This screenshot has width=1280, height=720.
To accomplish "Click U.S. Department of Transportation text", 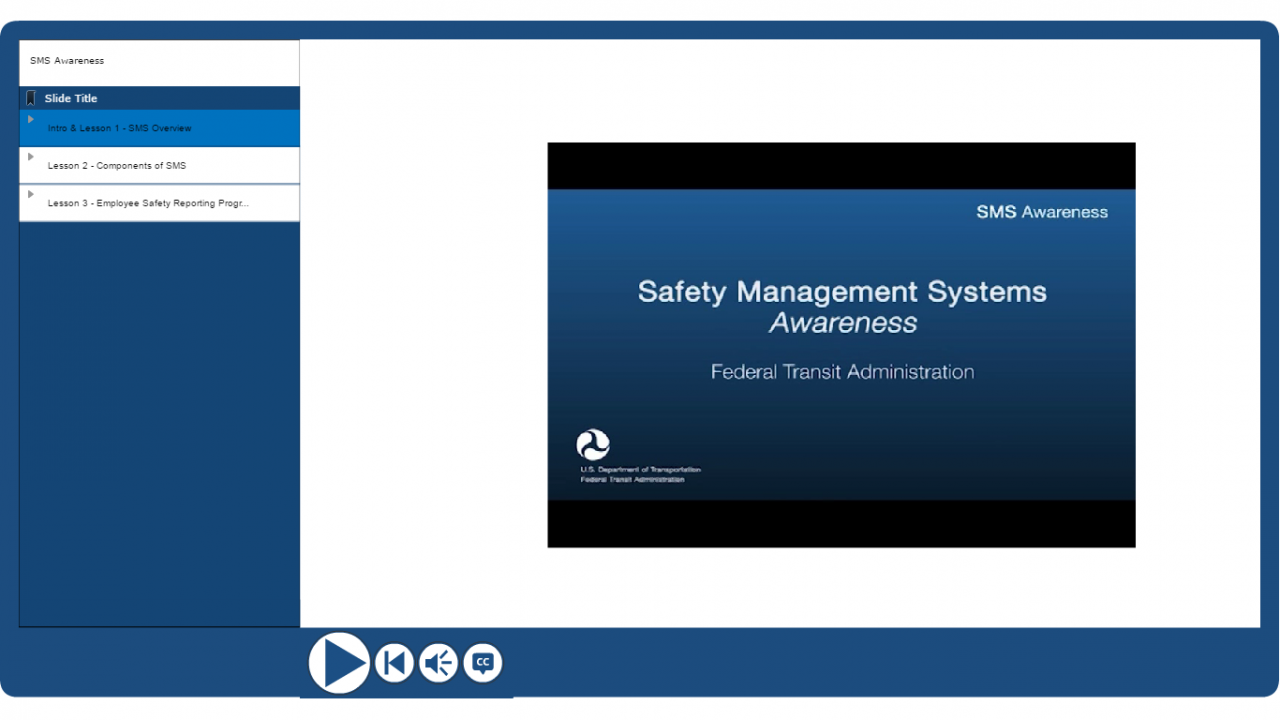I will [x=640, y=470].
